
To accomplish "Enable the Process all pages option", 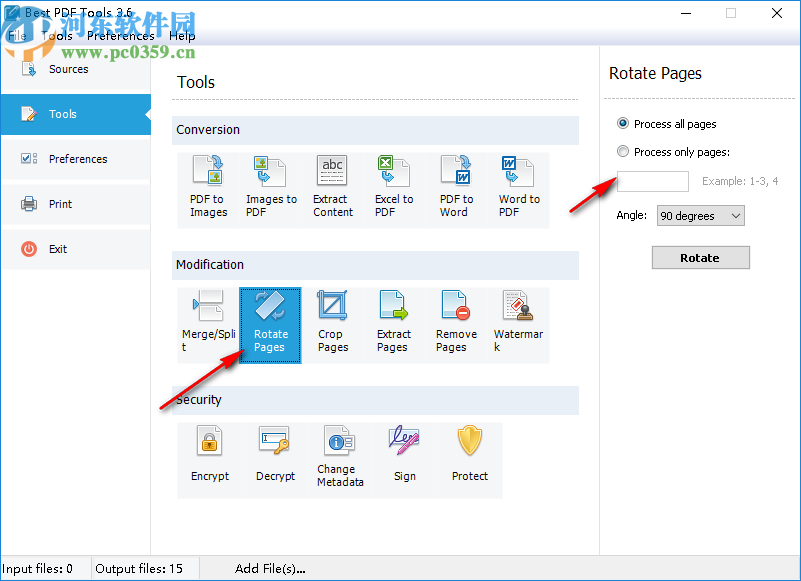I will point(624,124).
